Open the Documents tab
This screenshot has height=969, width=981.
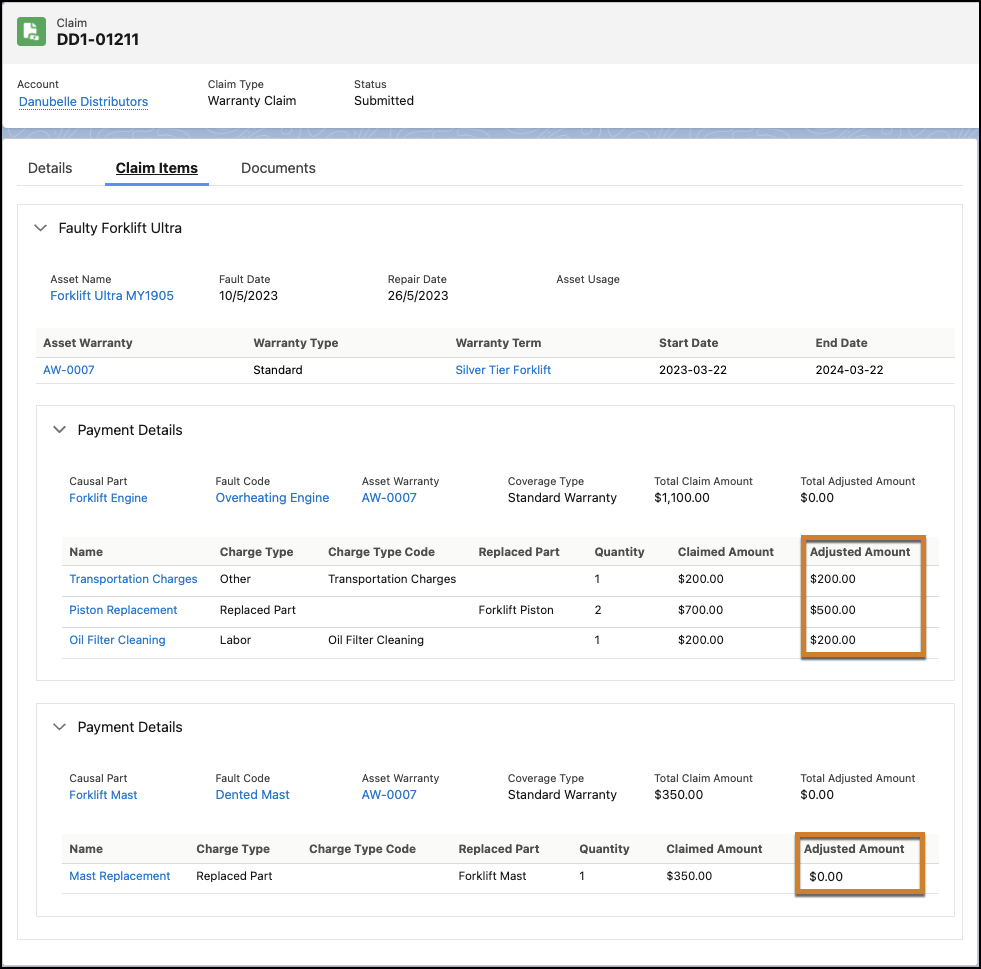(278, 168)
